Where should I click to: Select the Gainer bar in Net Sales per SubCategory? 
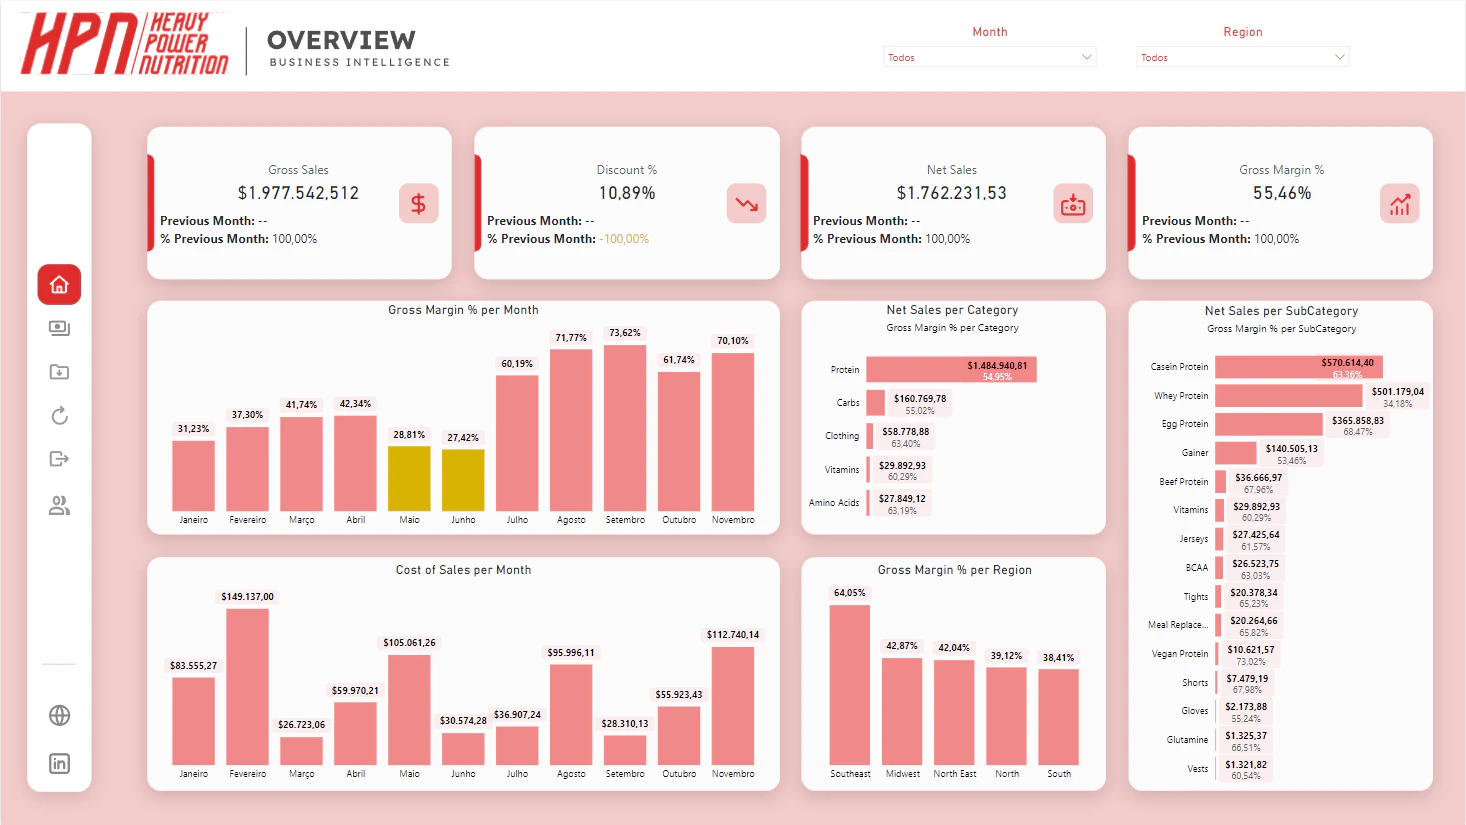pyautogui.click(x=1236, y=453)
